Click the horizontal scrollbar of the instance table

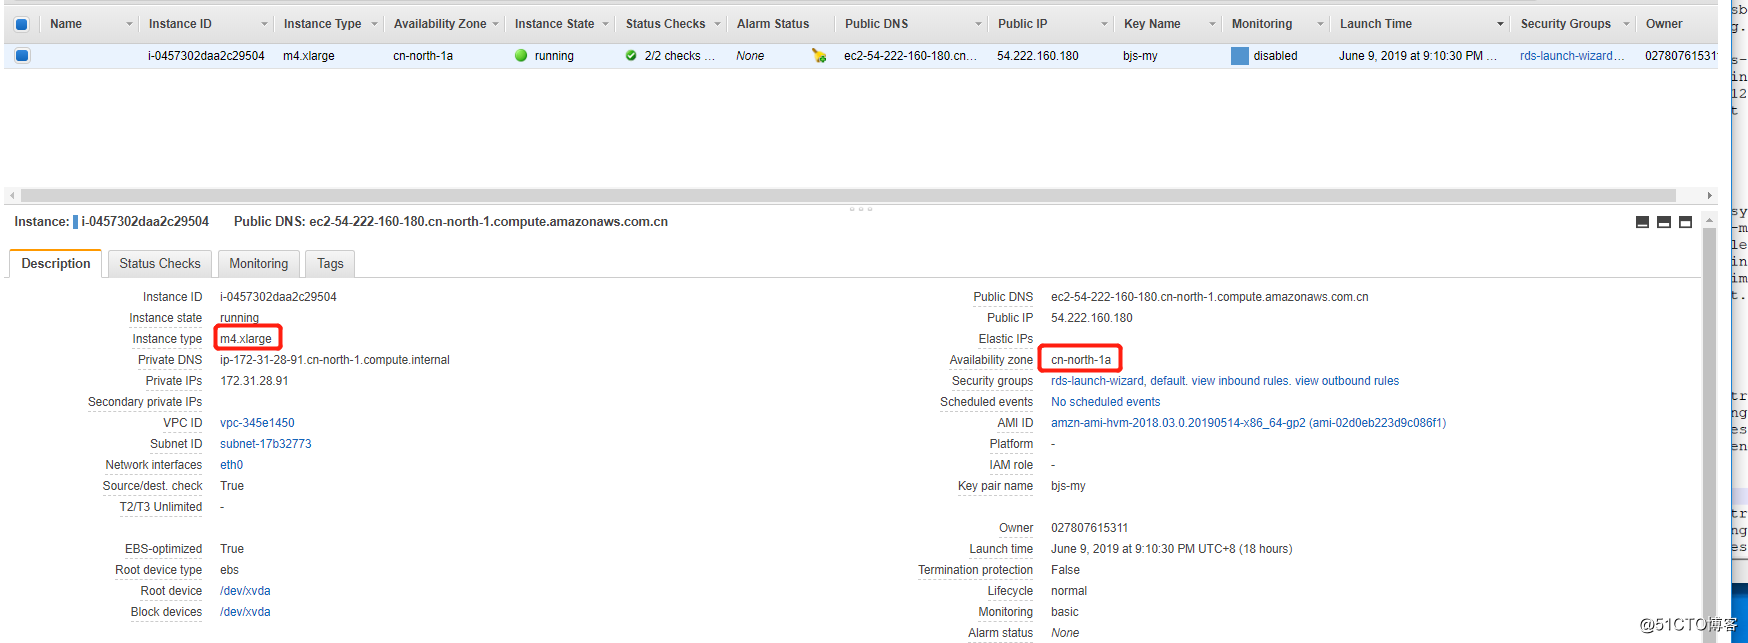[x=848, y=196]
